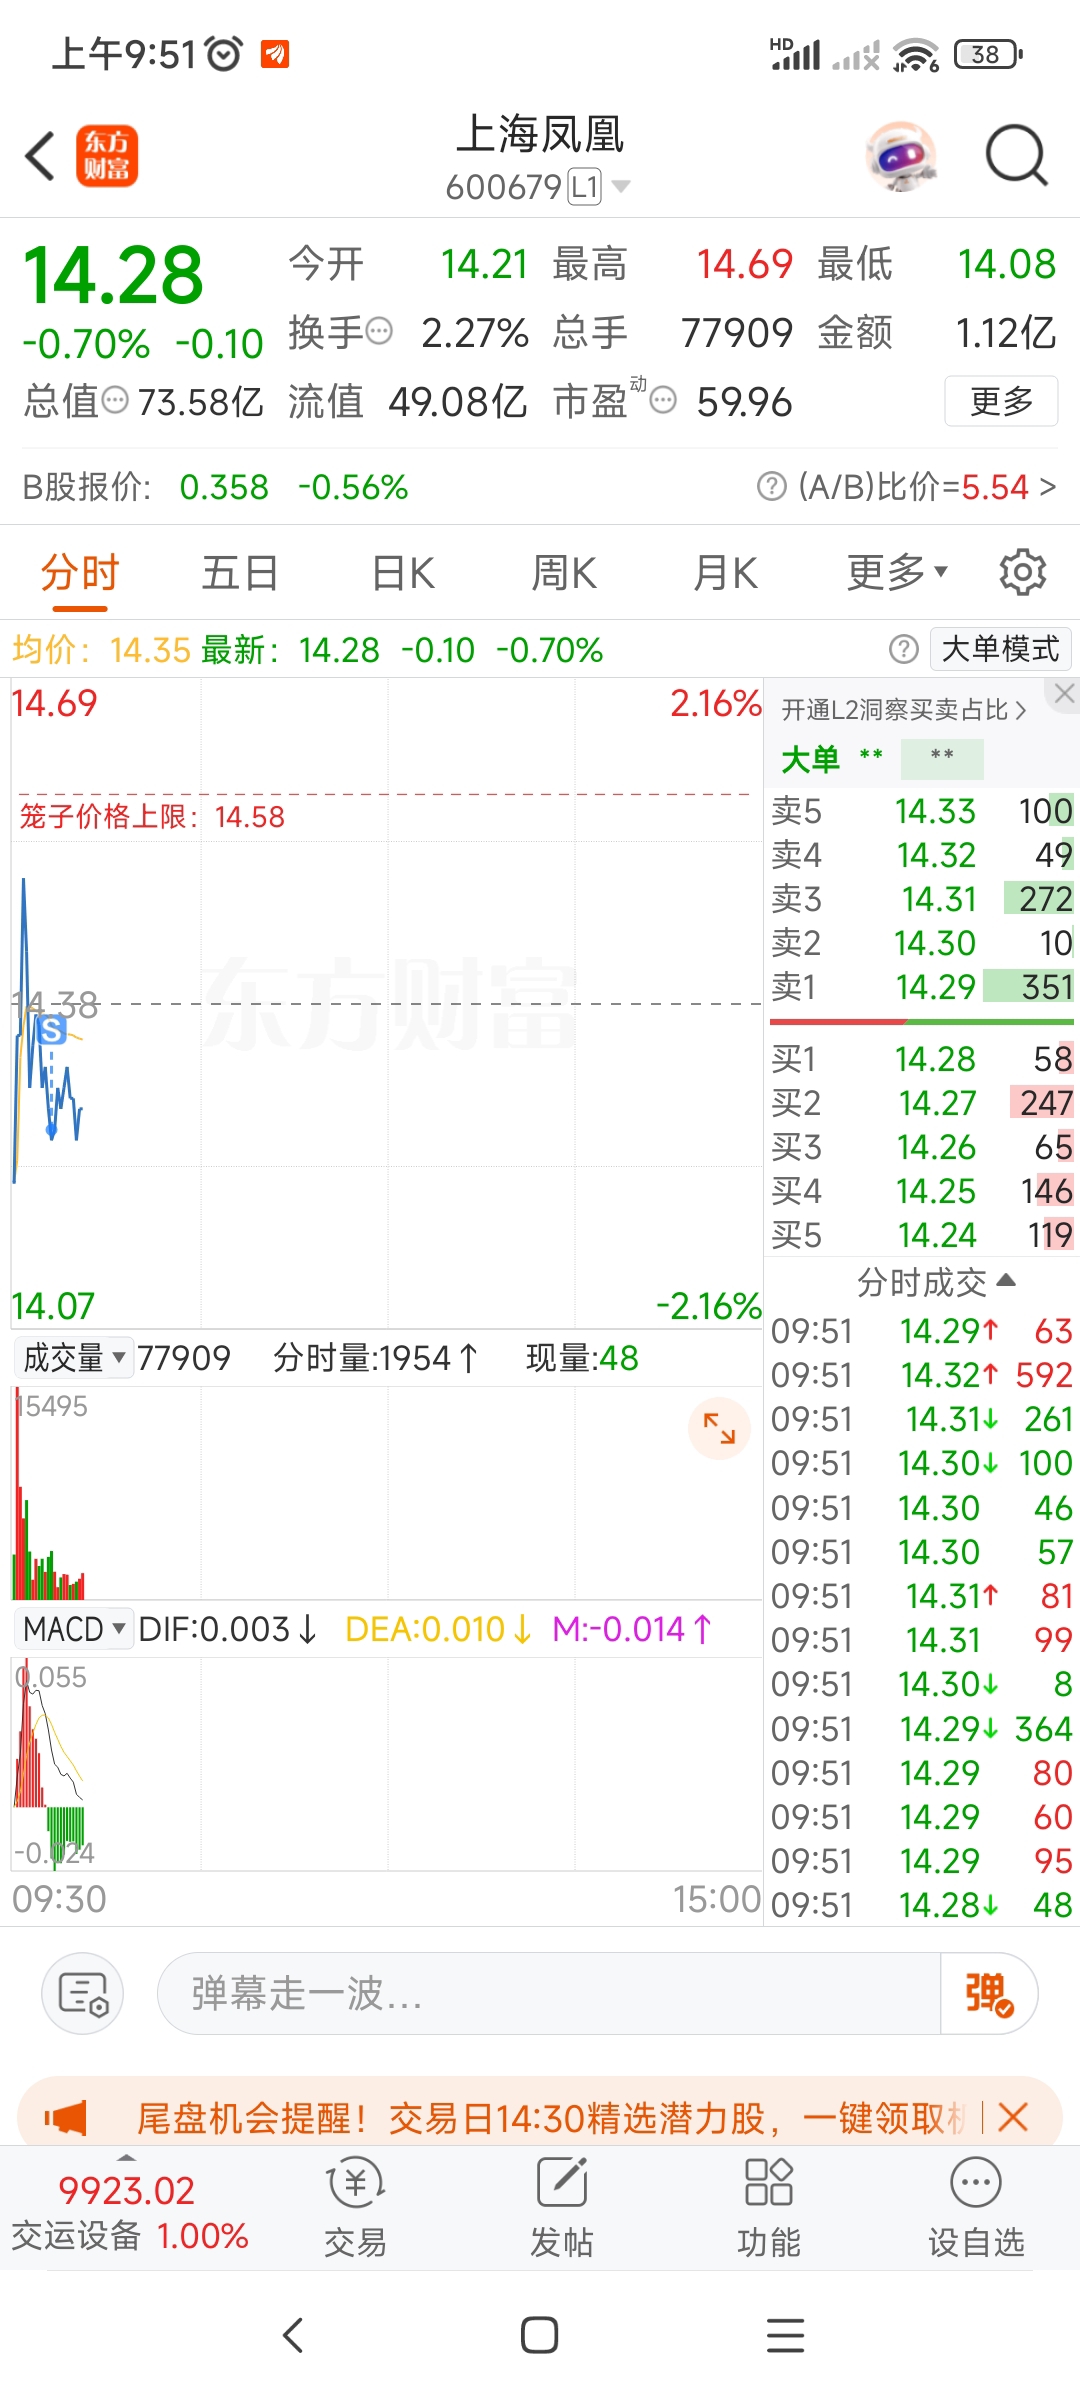
Task: Tap the battery indicator in status bar
Action: point(988,54)
